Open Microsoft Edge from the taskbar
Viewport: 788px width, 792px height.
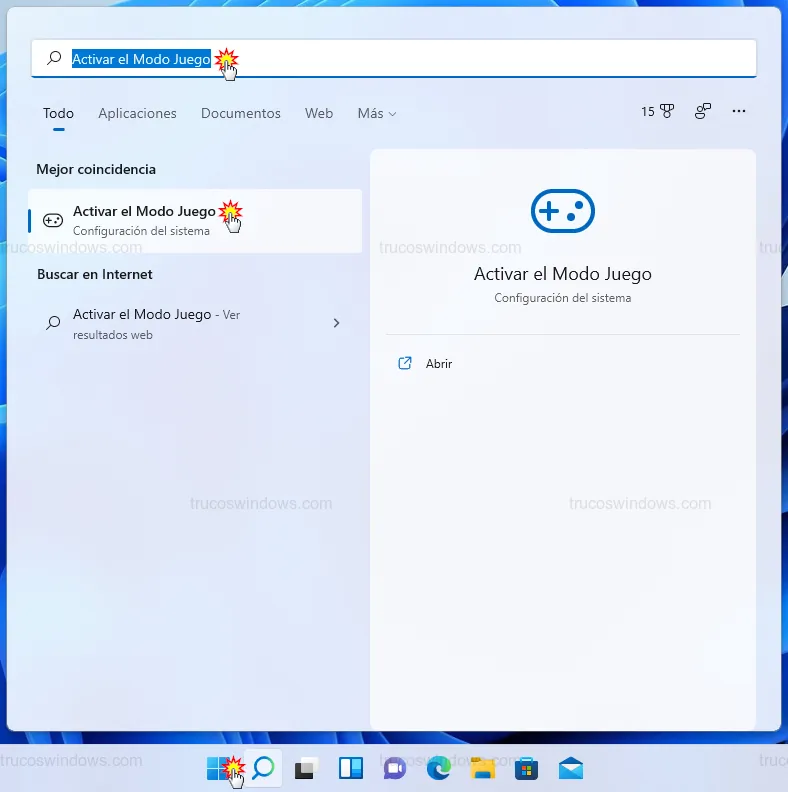pos(438,768)
